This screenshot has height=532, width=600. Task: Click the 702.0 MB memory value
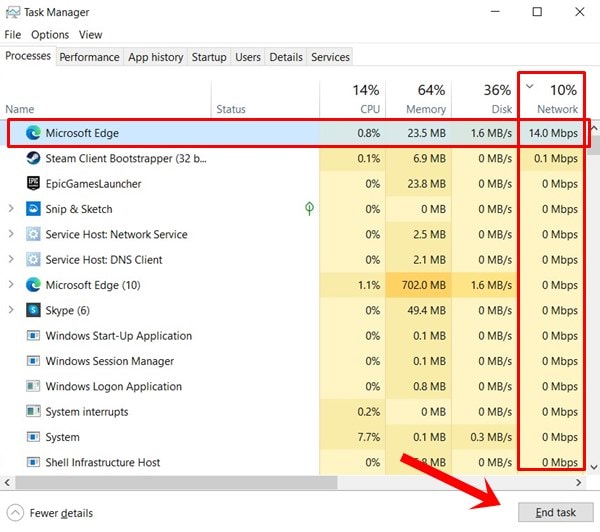(x=424, y=285)
